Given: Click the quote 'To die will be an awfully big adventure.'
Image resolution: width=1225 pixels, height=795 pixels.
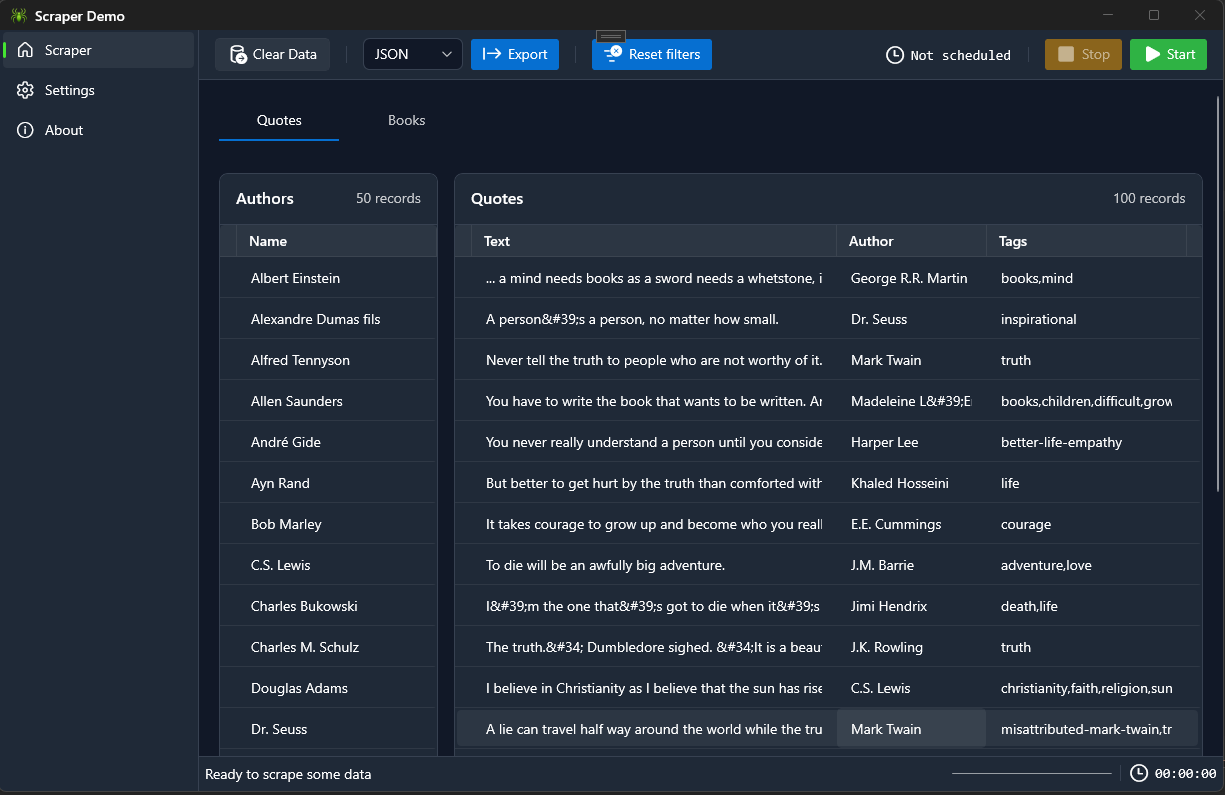Looking at the screenshot, I should [x=654, y=565].
